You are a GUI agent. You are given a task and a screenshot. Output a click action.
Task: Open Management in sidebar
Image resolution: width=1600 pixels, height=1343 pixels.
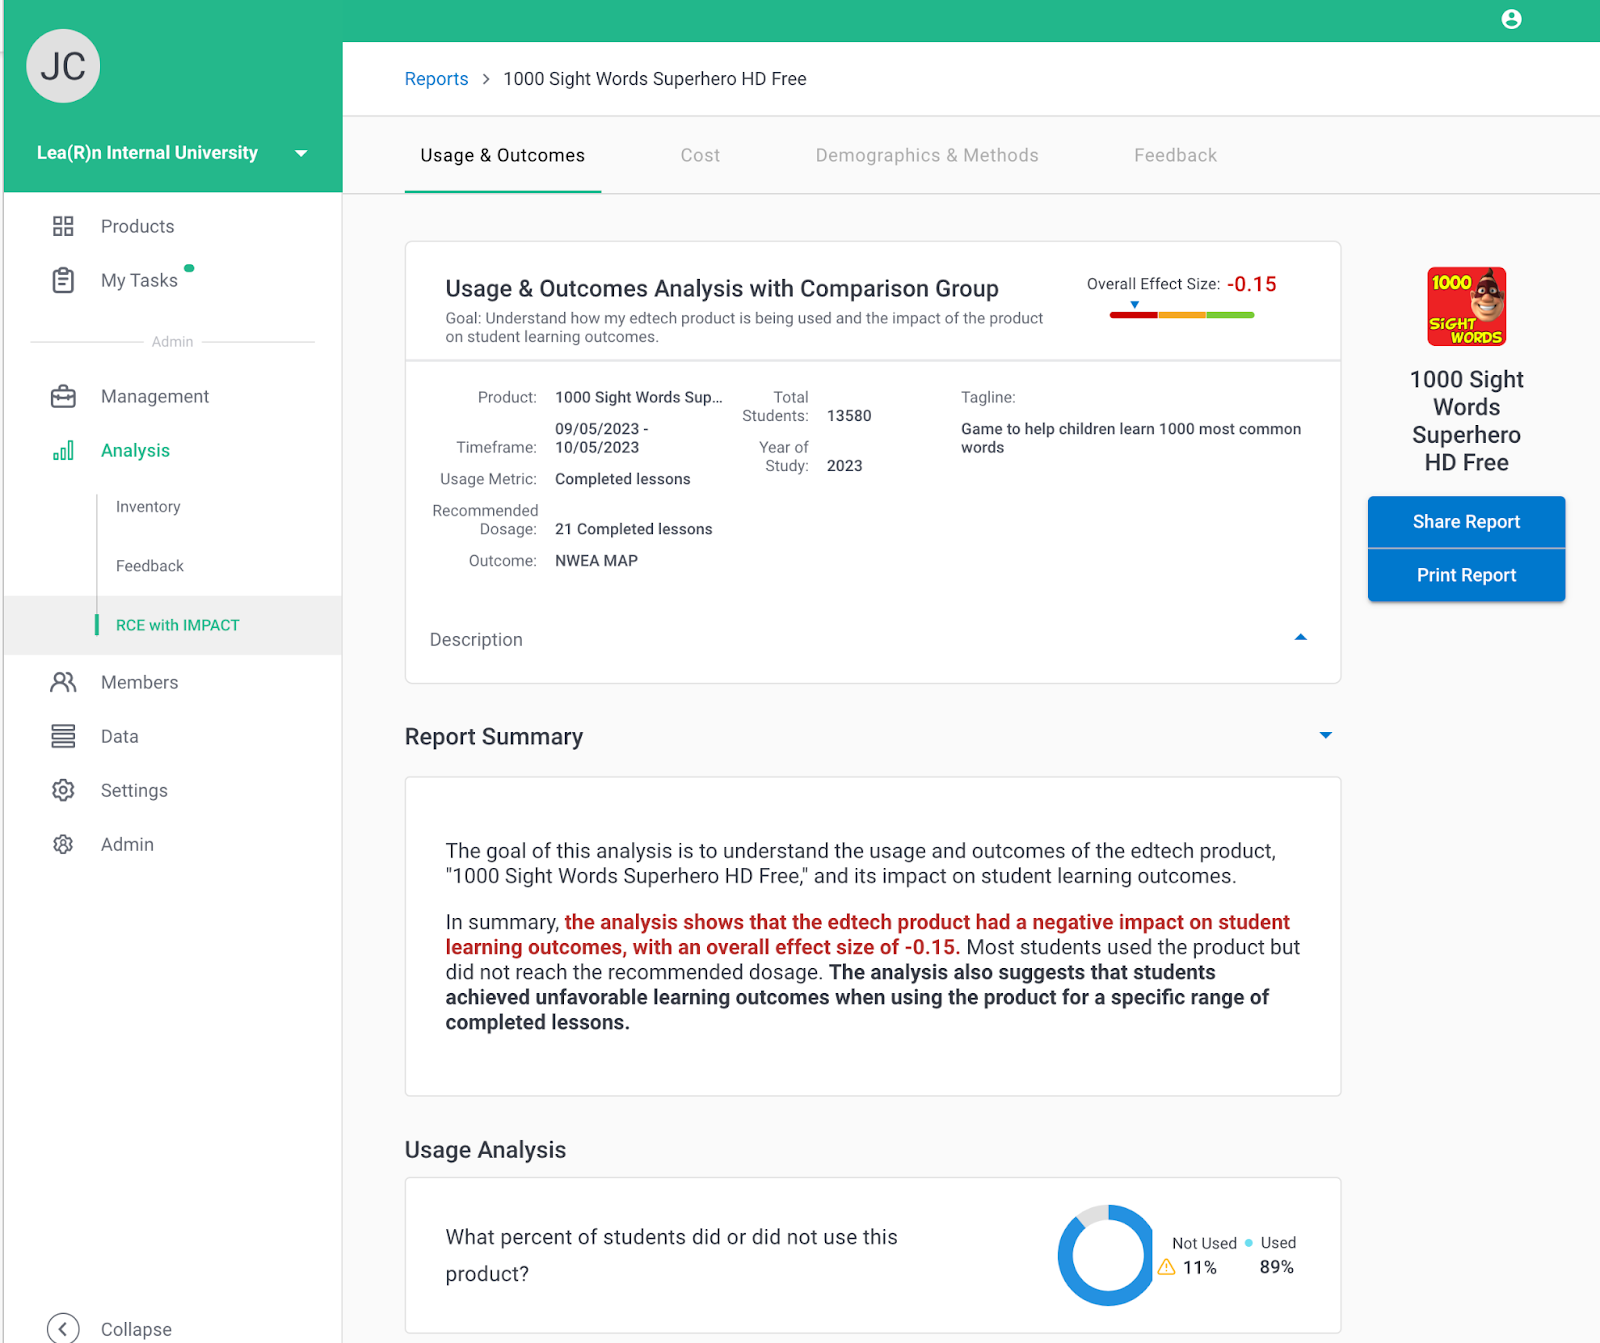click(x=155, y=396)
